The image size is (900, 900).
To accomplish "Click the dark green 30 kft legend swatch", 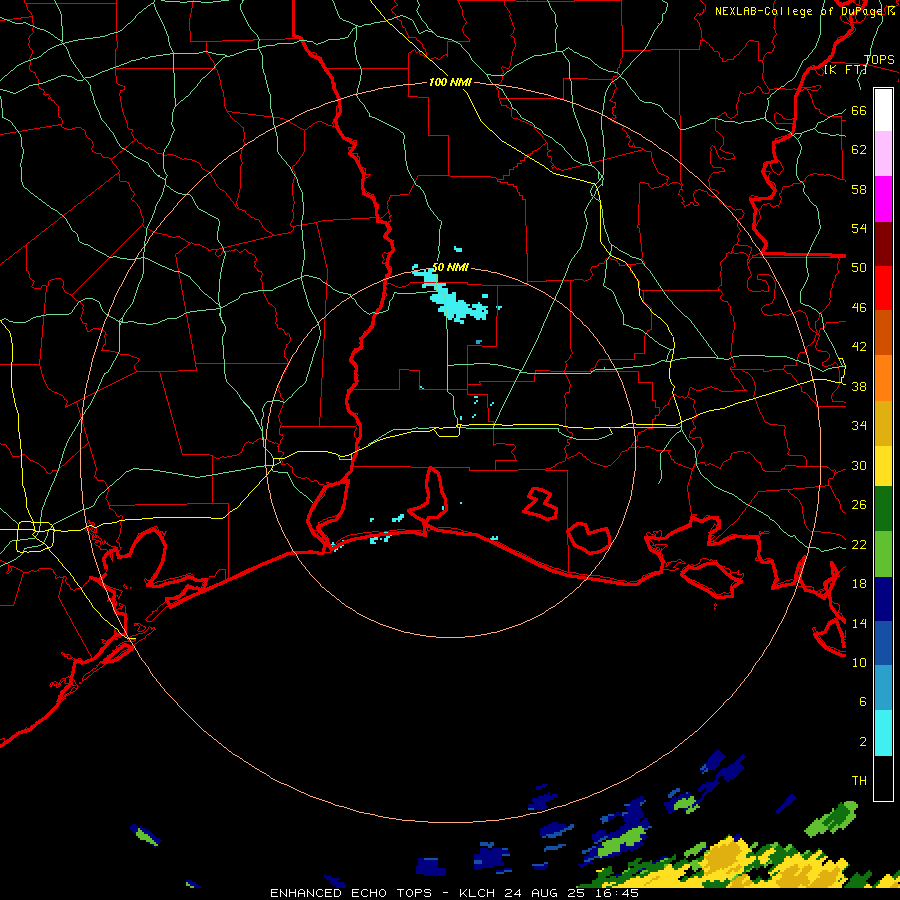I will tap(883, 509).
